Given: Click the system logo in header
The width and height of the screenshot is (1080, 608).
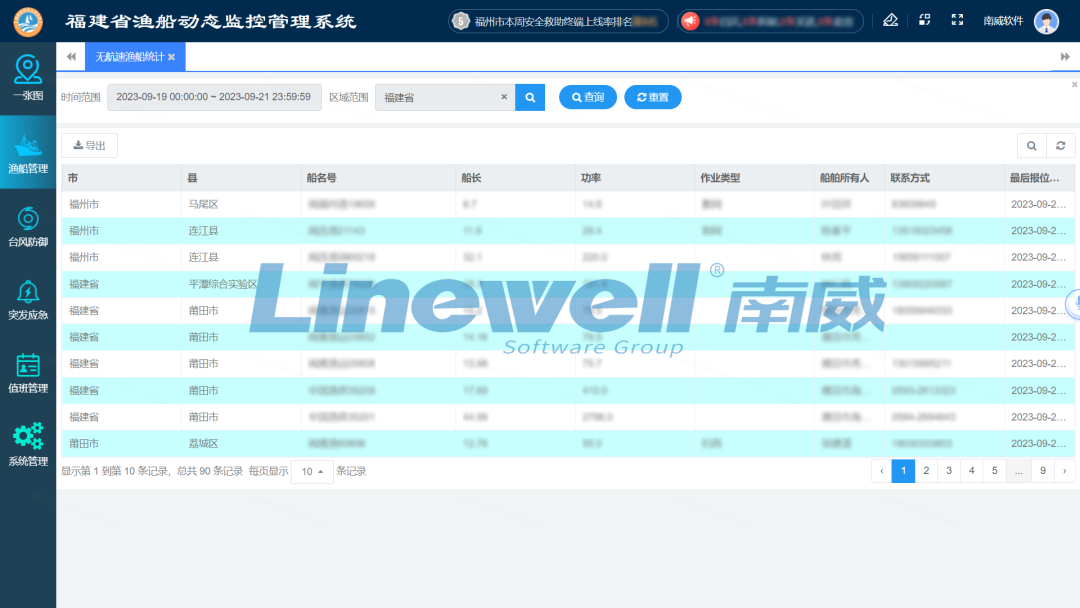Looking at the screenshot, I should pos(28,21).
